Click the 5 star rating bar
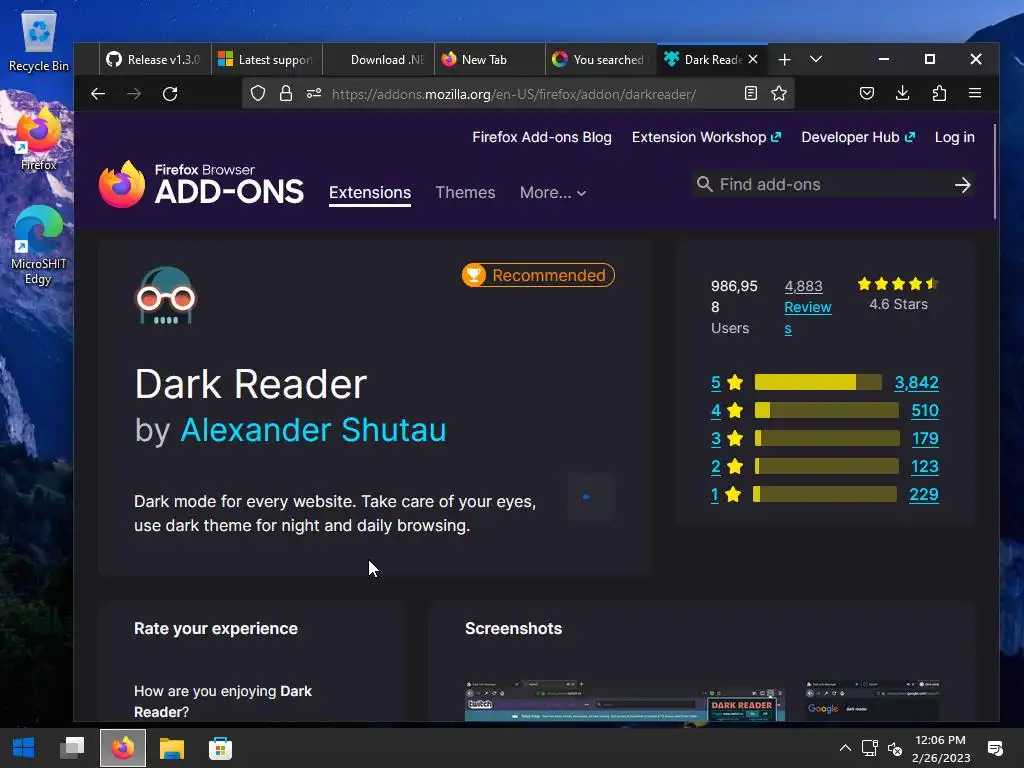This screenshot has height=768, width=1024. (818, 382)
